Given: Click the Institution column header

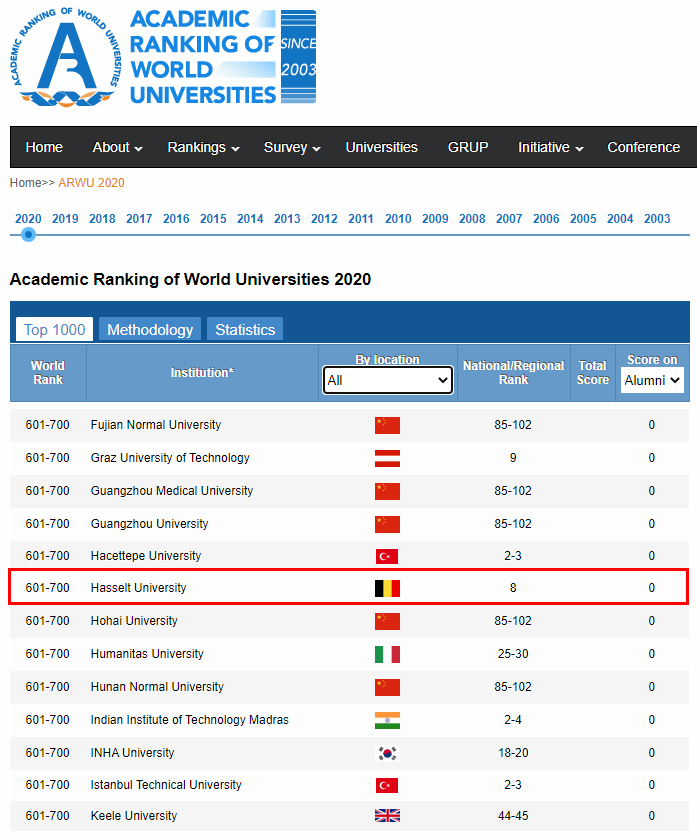Looking at the screenshot, I should click(202, 373).
